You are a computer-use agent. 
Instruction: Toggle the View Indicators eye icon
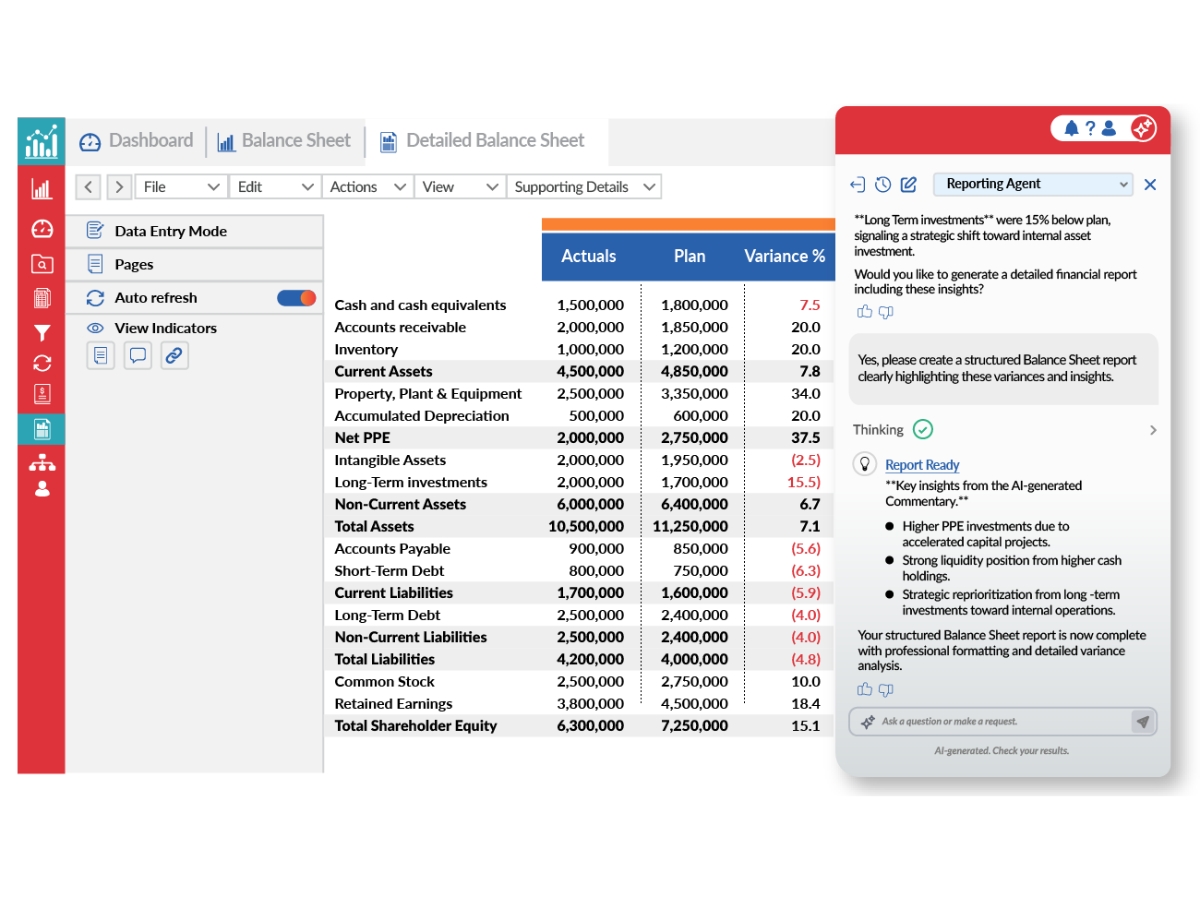click(x=95, y=328)
